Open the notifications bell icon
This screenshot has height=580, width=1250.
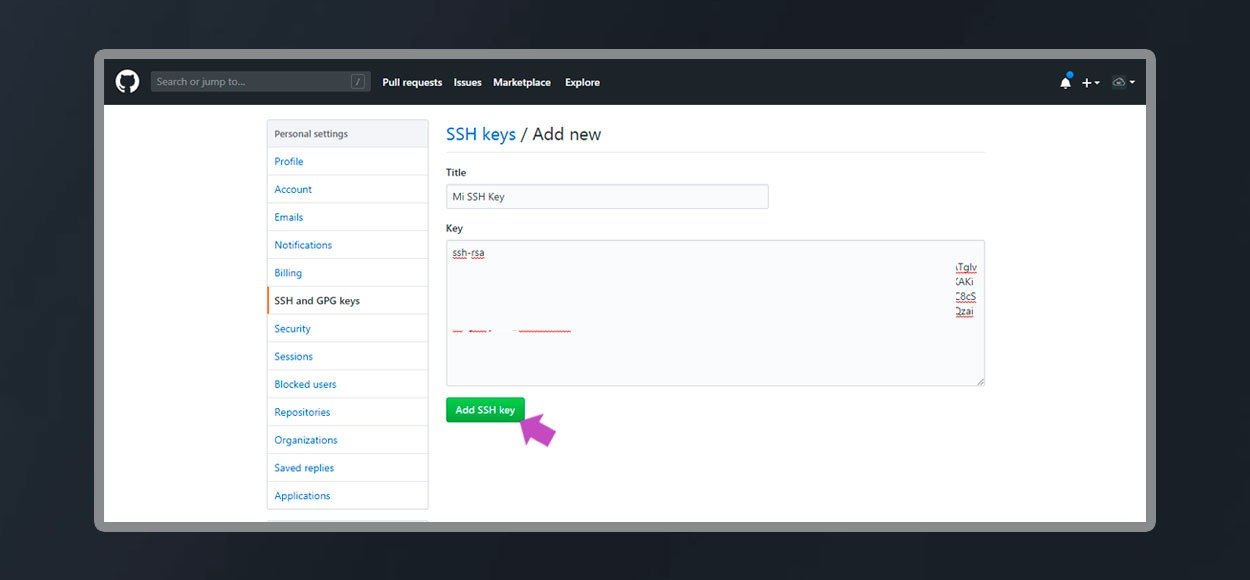click(x=1065, y=82)
